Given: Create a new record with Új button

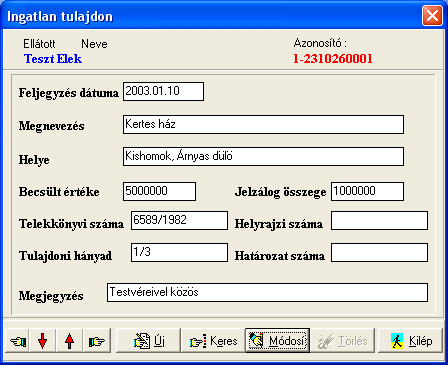Looking at the screenshot, I should pyautogui.click(x=148, y=340).
